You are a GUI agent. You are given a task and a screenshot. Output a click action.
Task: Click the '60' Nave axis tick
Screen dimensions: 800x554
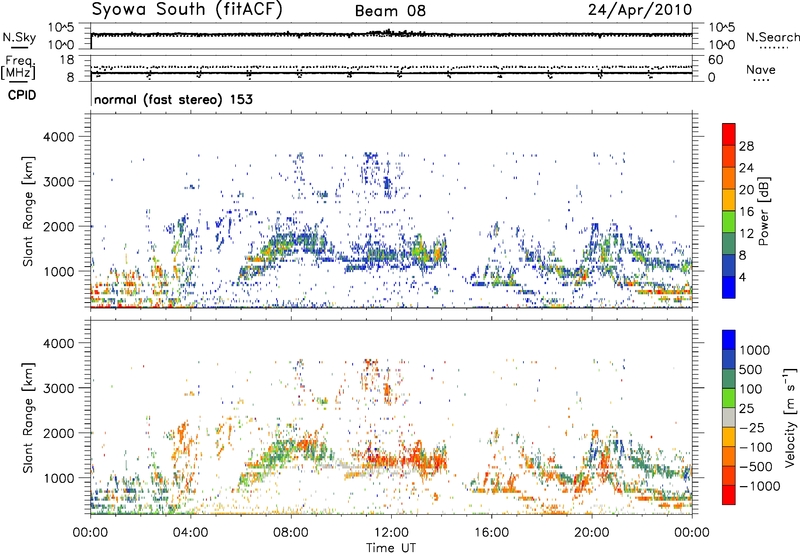tap(715, 60)
